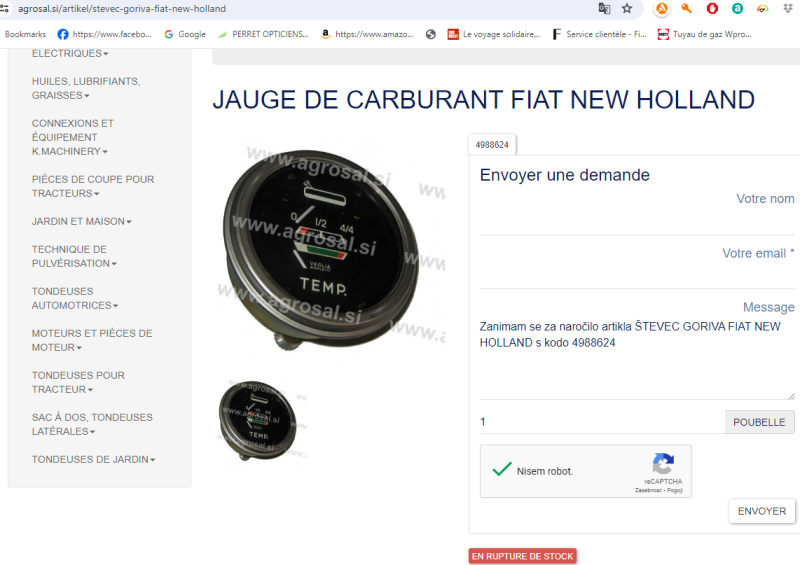The height and width of the screenshot is (565, 800).
Task: Expand Huiles, Lubrifiants, Graisses category
Action: 86,88
